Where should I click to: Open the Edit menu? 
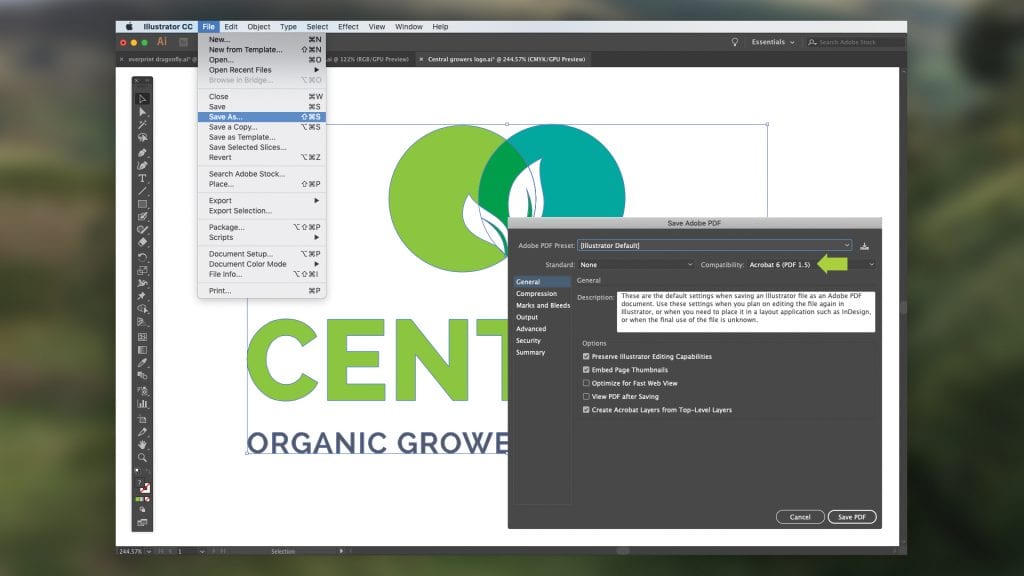pos(231,27)
